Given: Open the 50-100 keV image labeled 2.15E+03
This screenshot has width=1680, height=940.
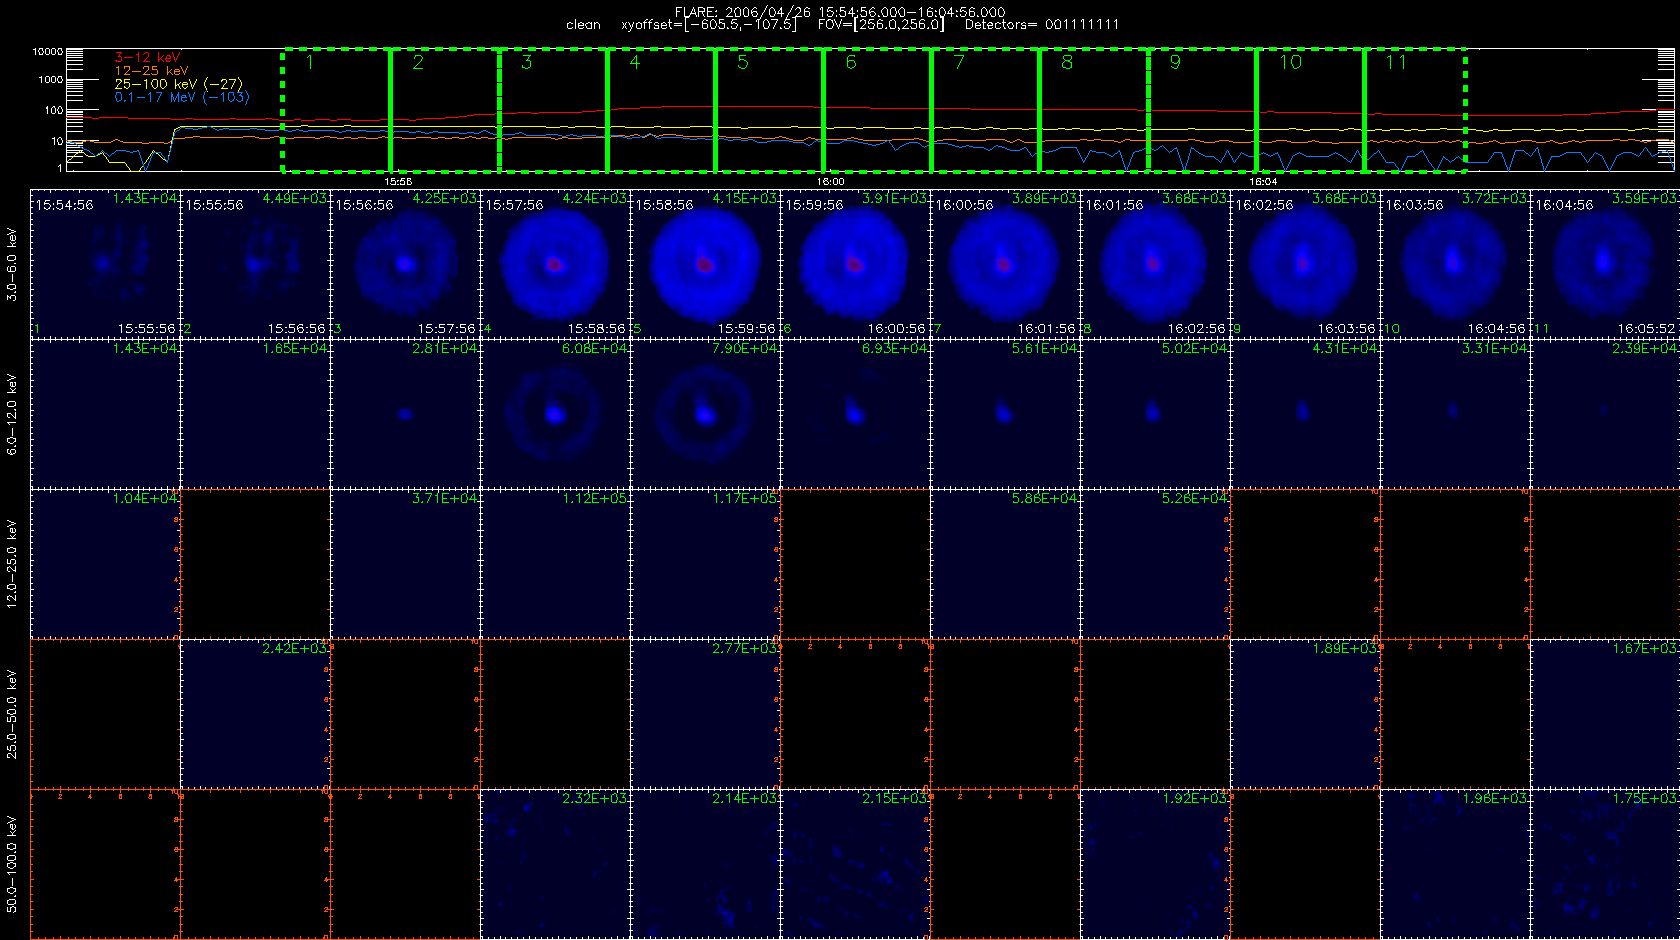Looking at the screenshot, I should point(855,864).
